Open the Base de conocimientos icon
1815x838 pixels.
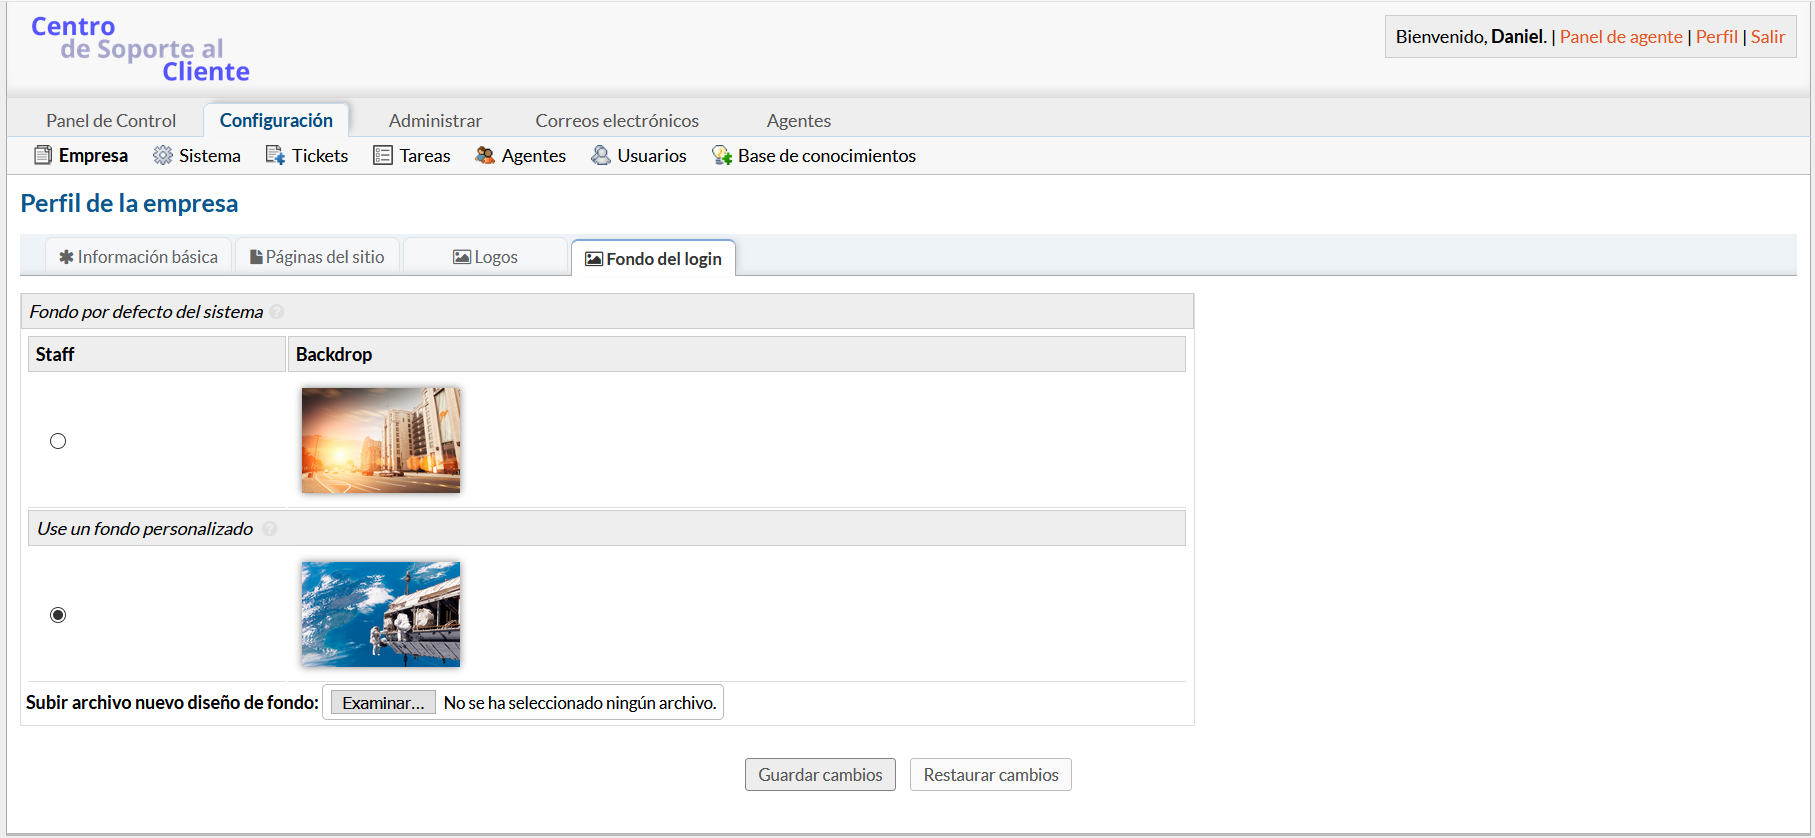[722, 155]
